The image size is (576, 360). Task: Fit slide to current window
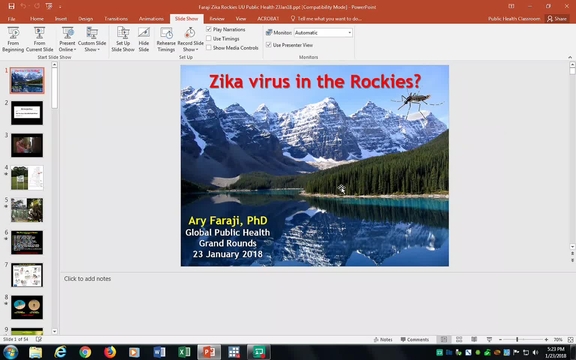coord(570,340)
